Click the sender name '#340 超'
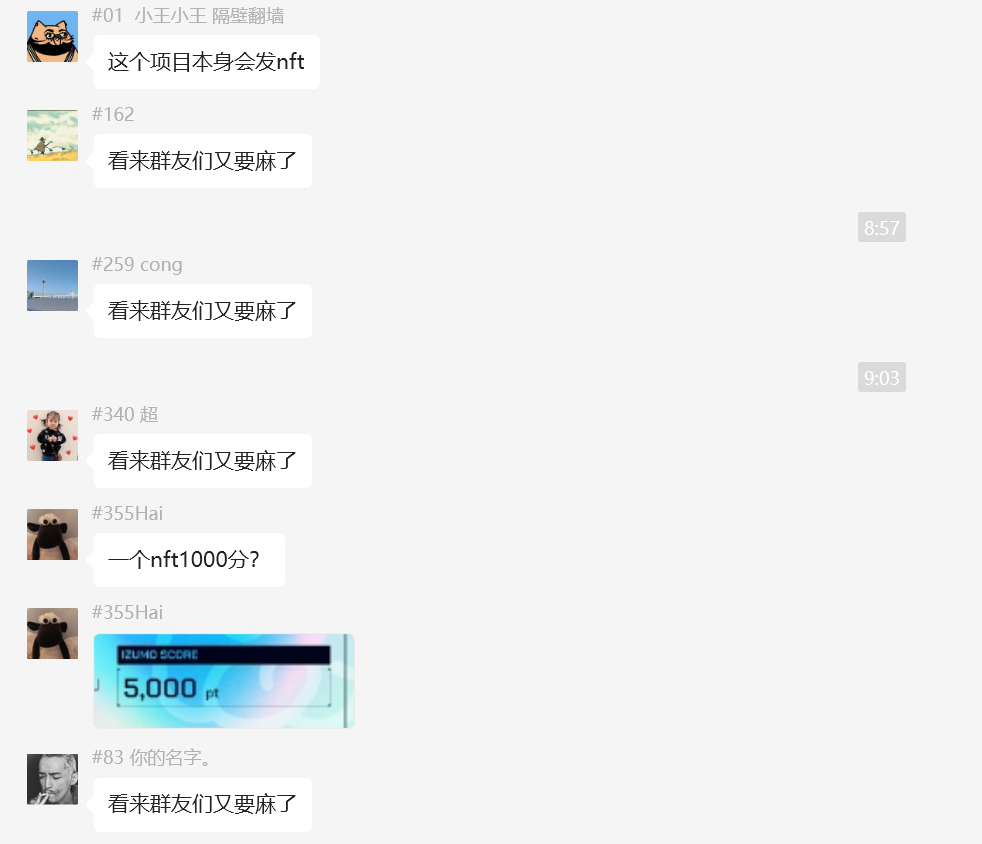This screenshot has width=982, height=844. point(125,414)
